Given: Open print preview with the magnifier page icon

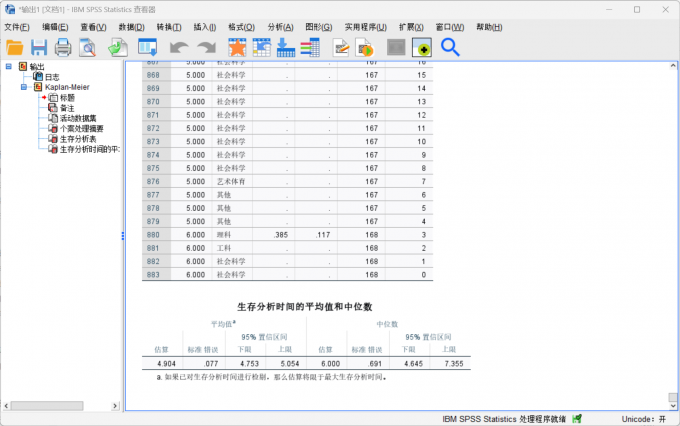Looking at the screenshot, I should coord(87,47).
